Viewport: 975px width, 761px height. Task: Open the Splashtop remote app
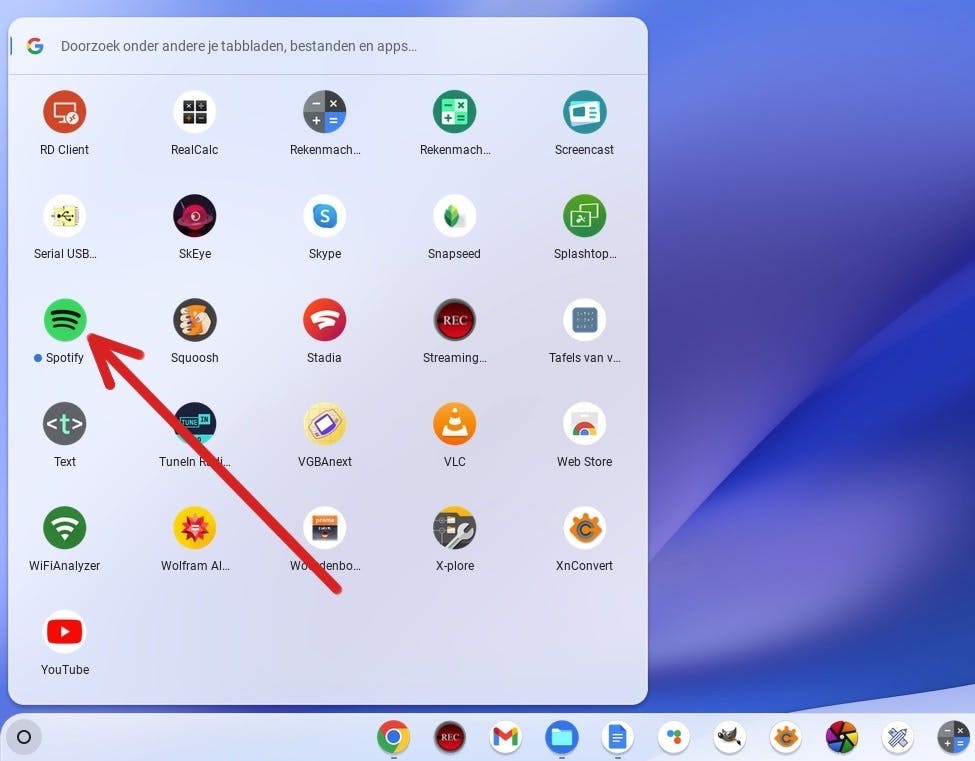pyautogui.click(x=585, y=216)
